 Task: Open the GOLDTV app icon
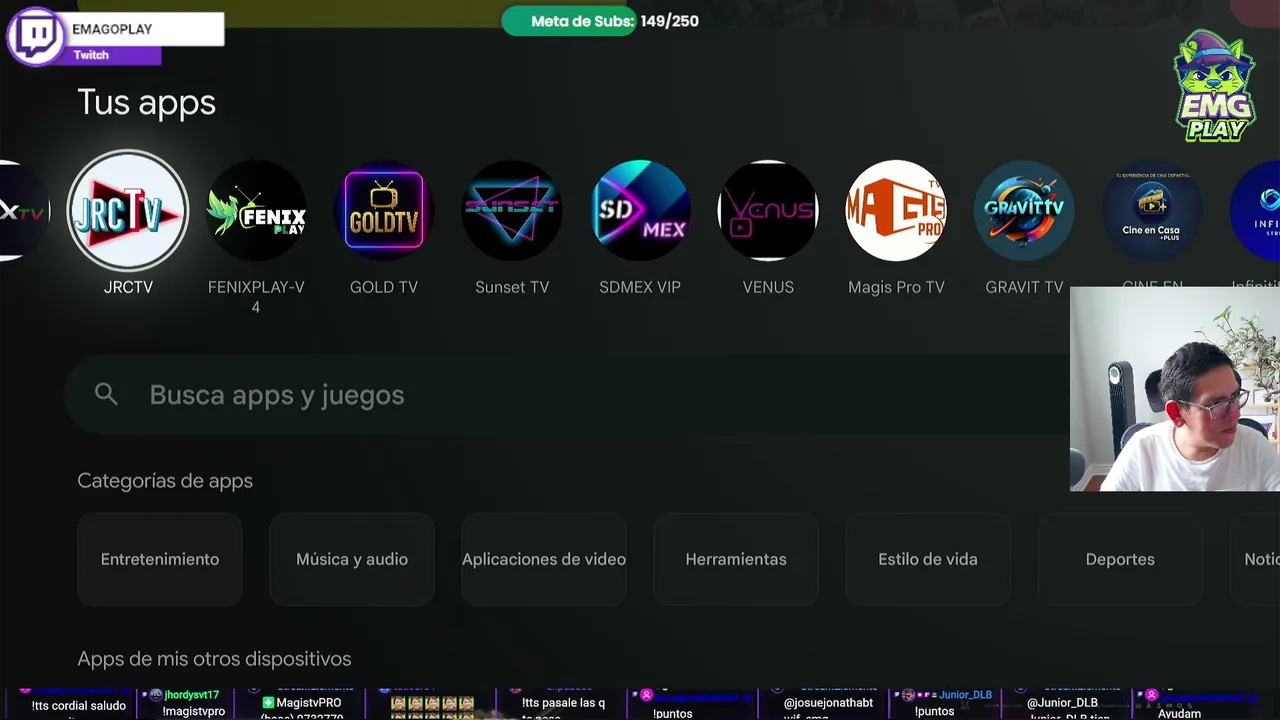tap(384, 211)
